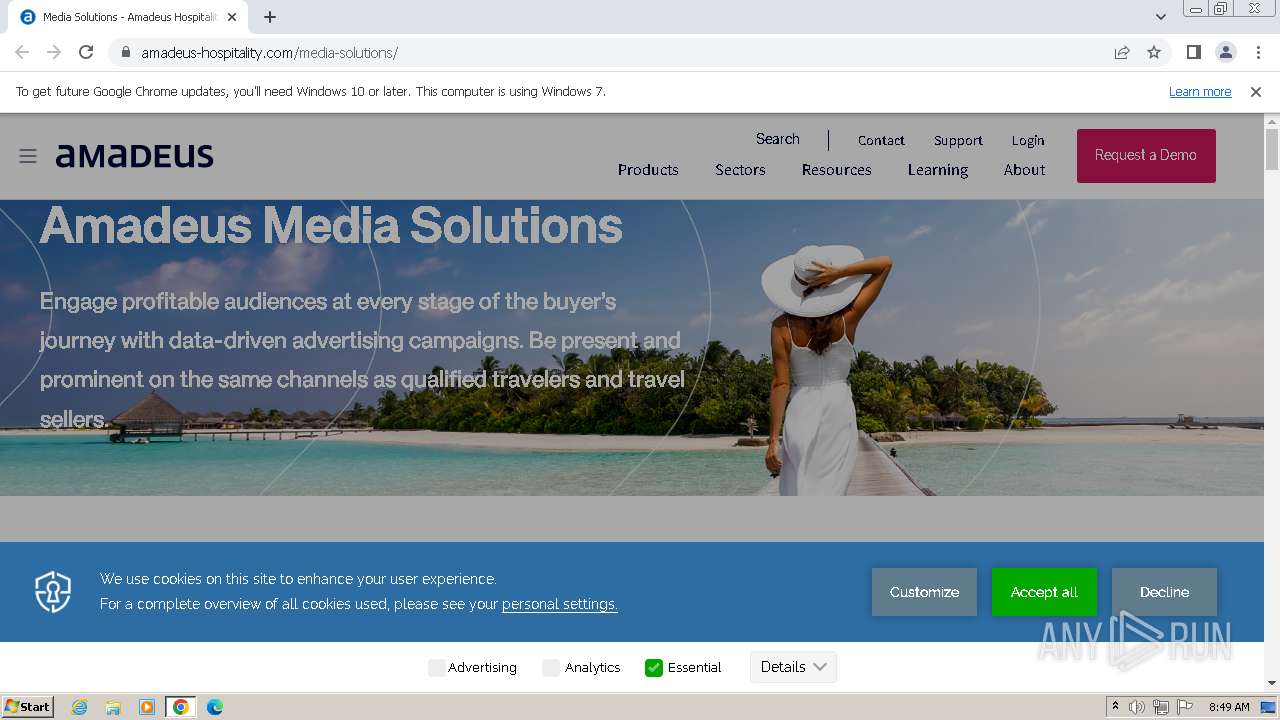Reload the page
The image size is (1280, 720).
[86, 52]
